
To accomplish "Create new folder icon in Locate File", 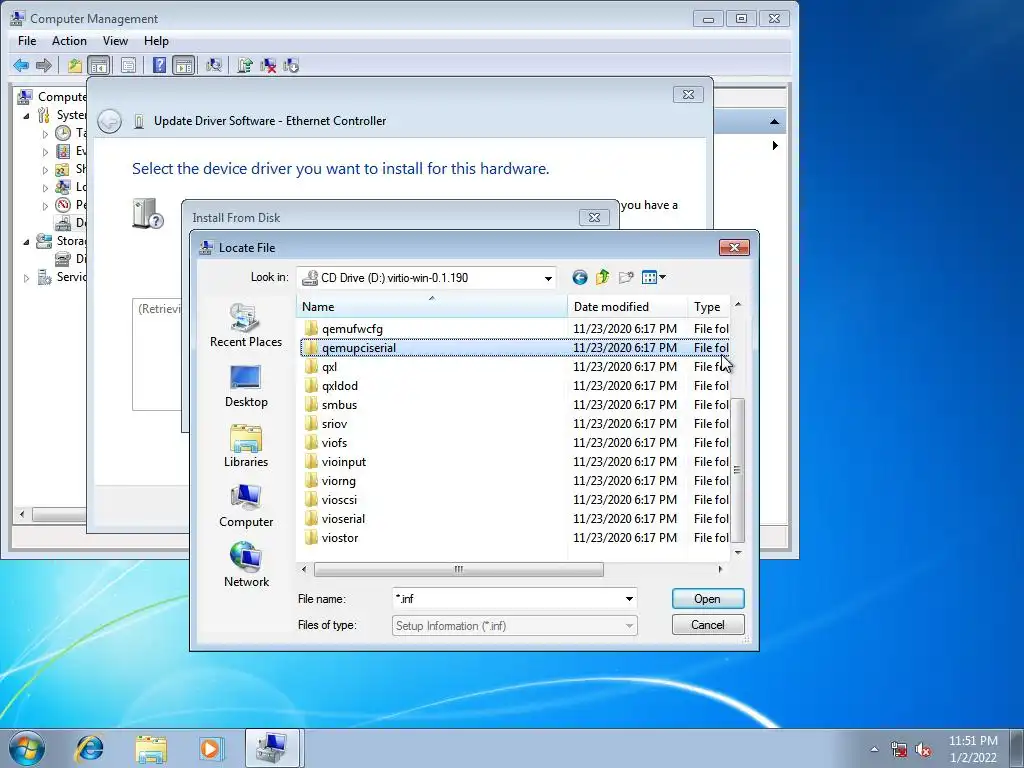I will pos(626,278).
